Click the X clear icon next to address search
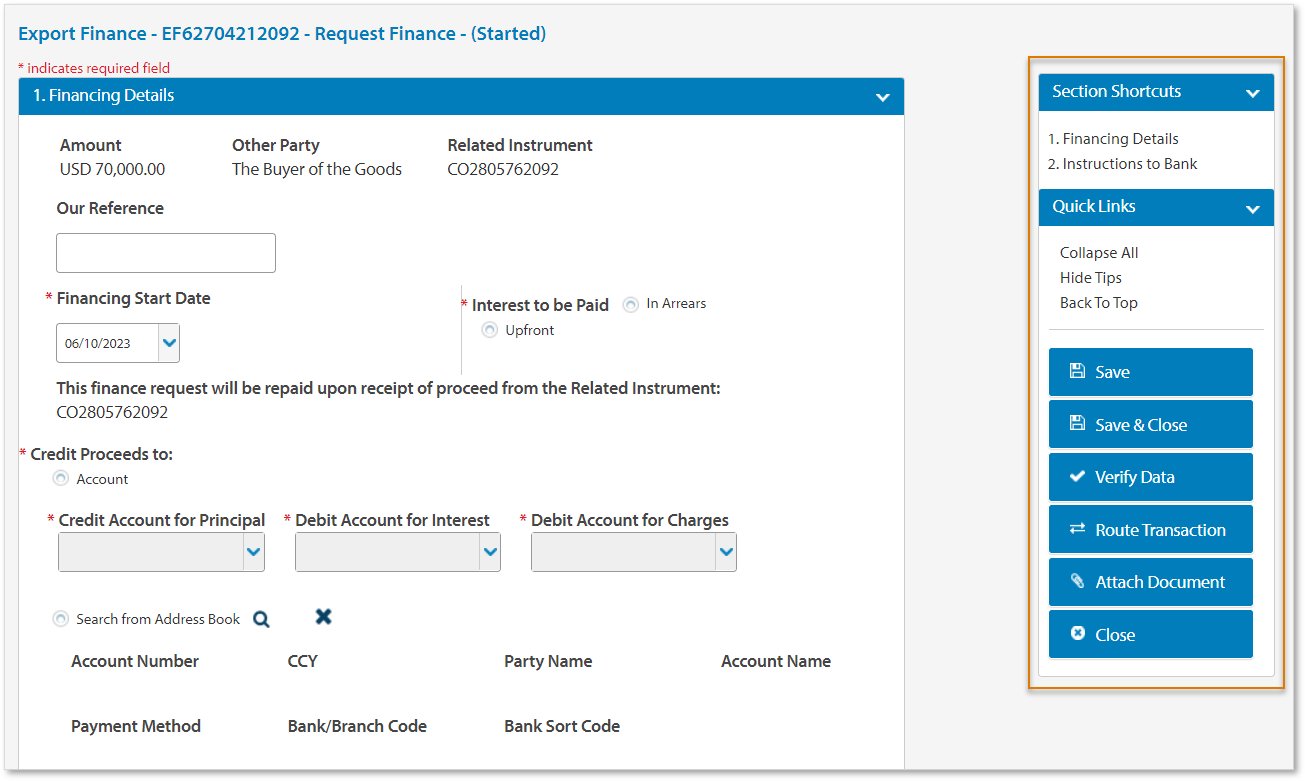Viewport: 1305px width, 781px height. 323,617
